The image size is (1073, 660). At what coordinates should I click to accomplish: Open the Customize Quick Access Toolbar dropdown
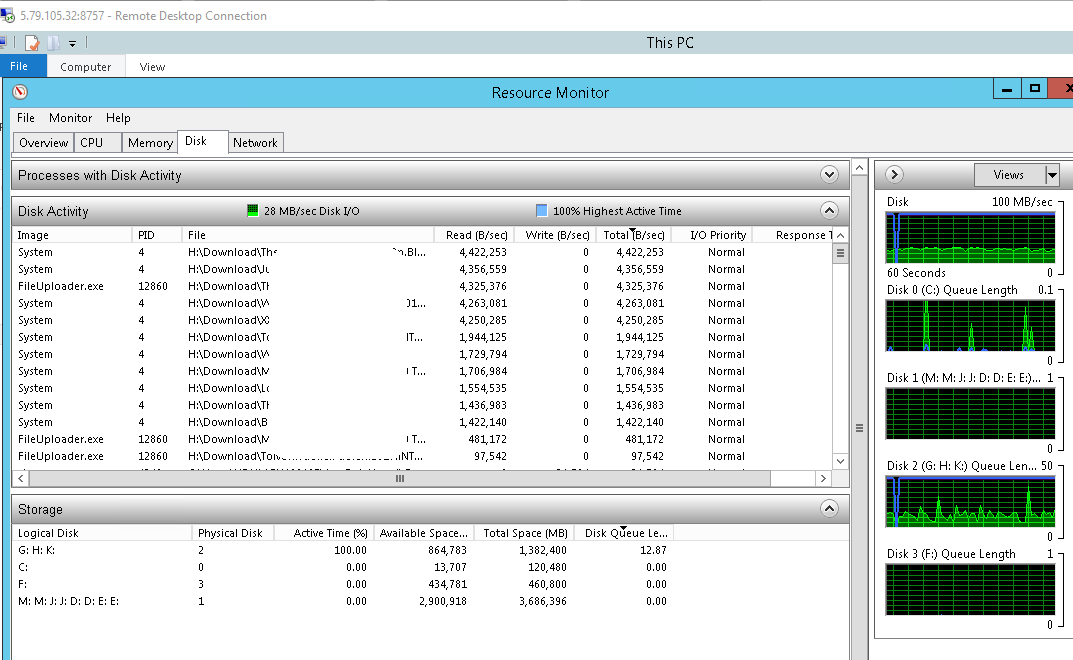click(73, 44)
